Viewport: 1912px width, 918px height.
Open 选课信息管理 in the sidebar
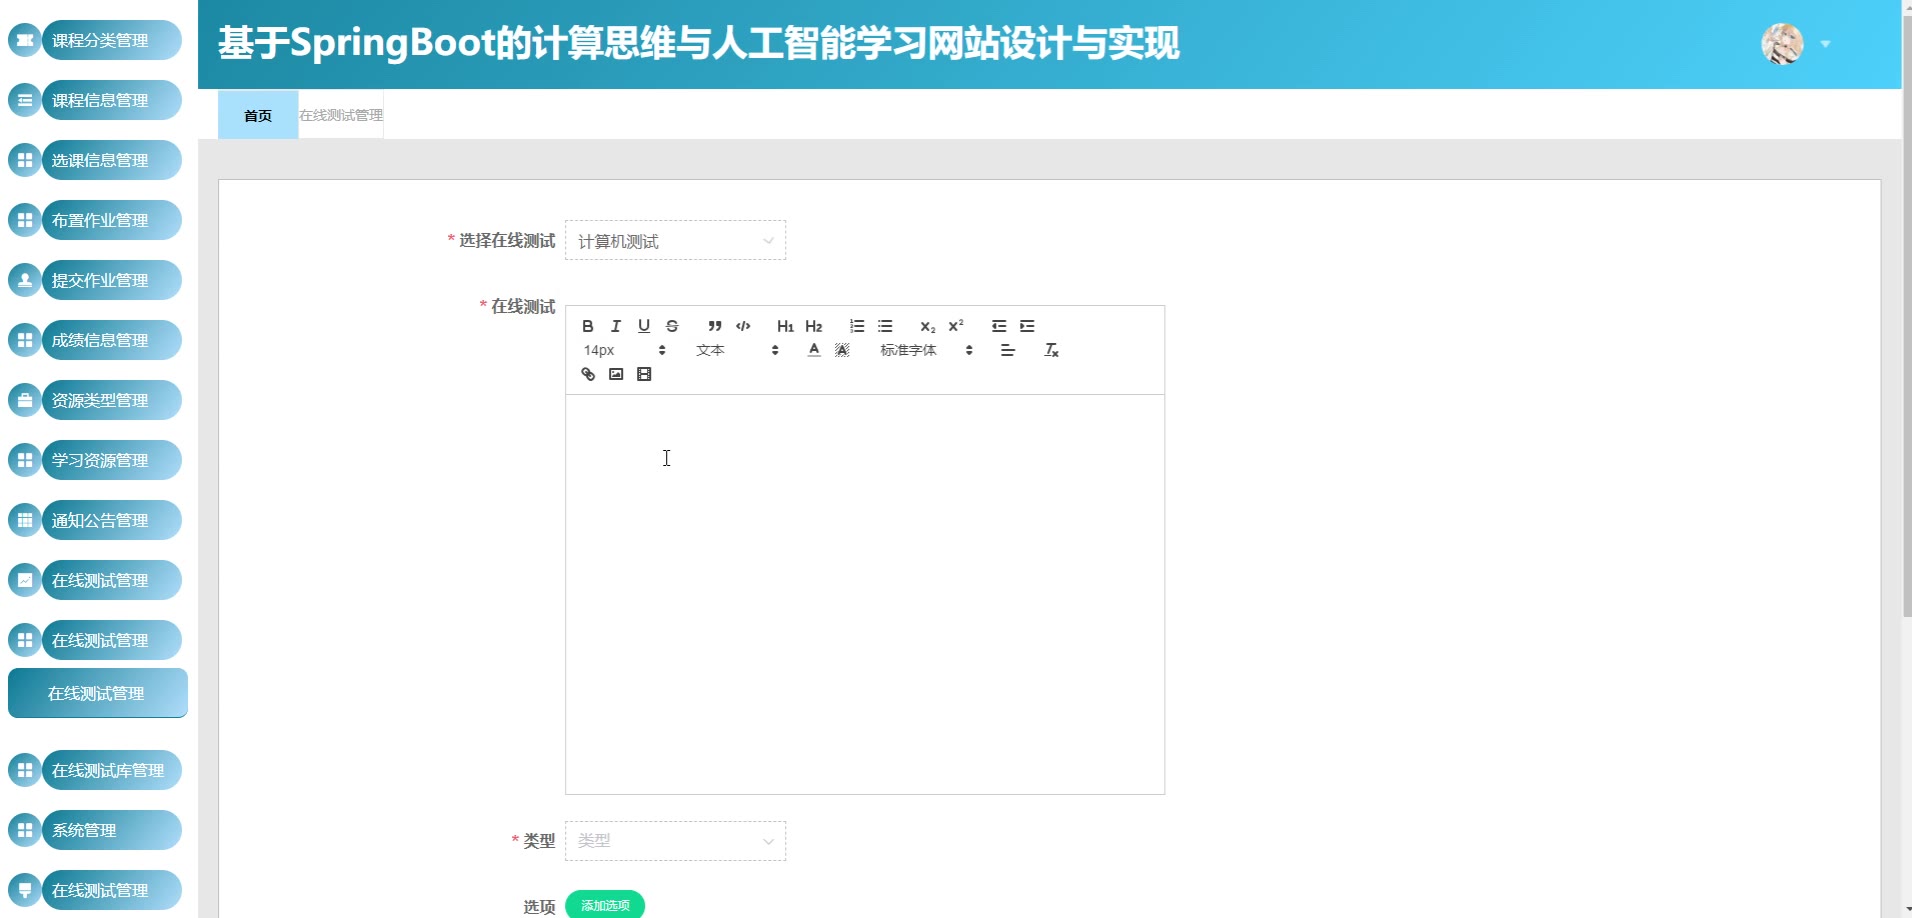click(95, 160)
